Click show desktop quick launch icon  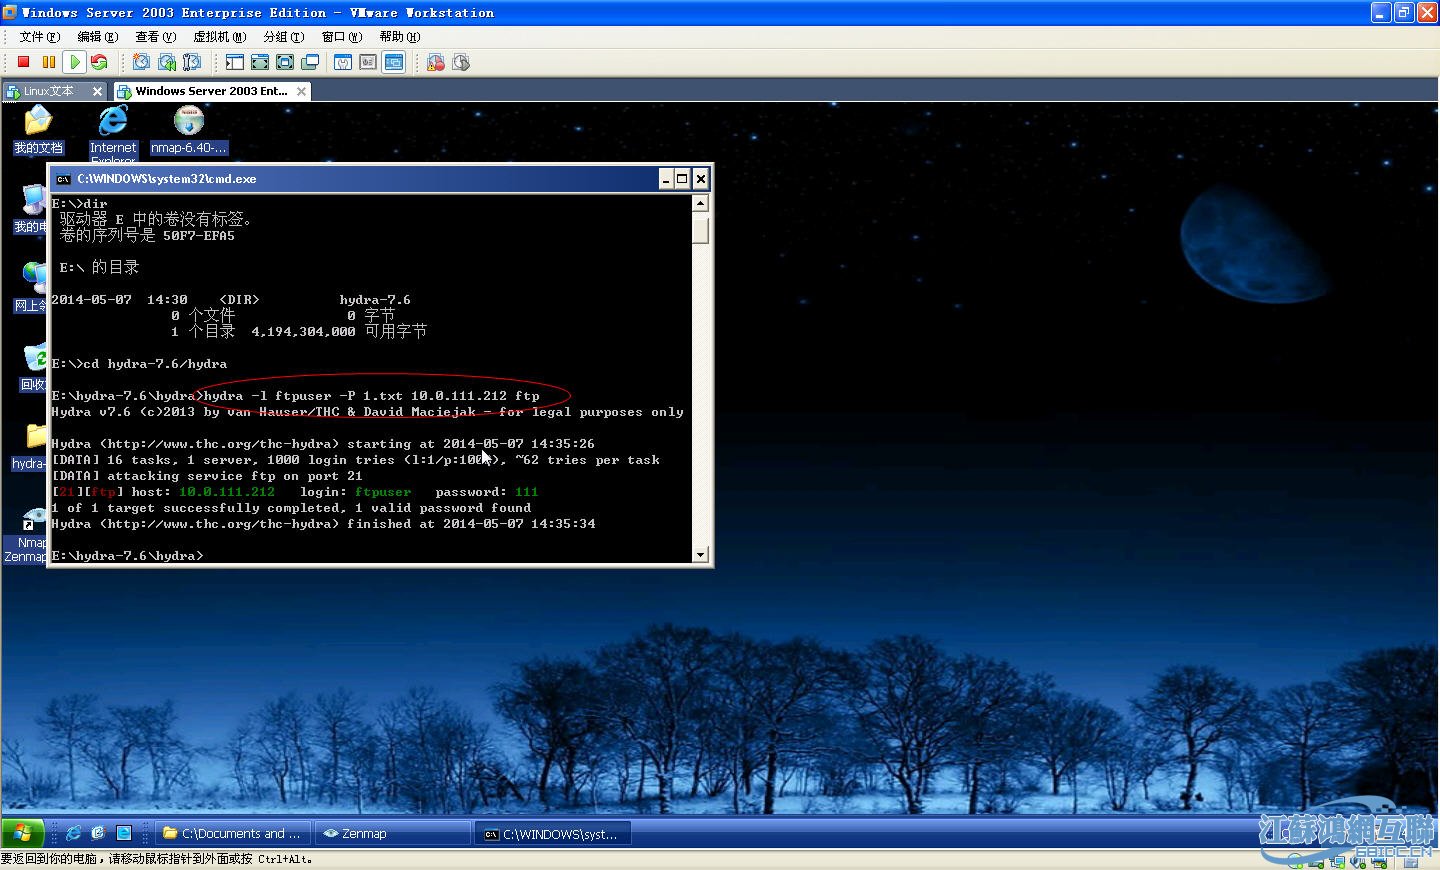click(124, 833)
